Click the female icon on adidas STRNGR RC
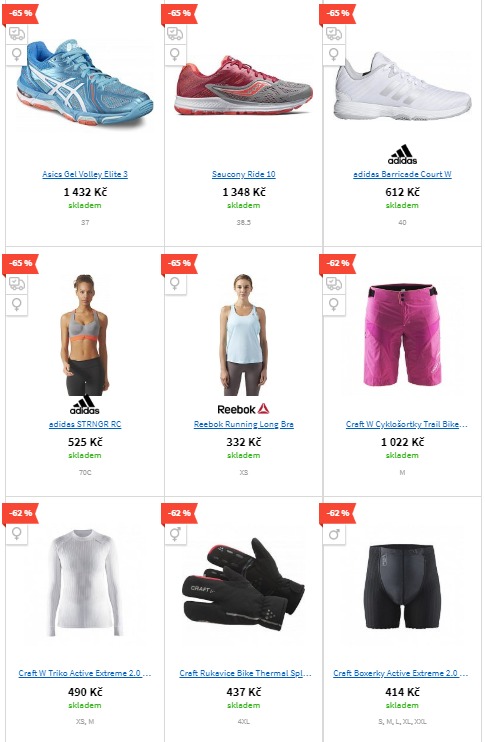Screen dimensions: 485x742 coord(17,304)
